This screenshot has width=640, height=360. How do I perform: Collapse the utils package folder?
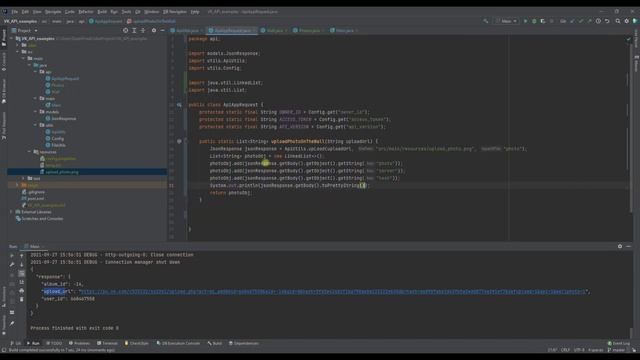[36, 125]
